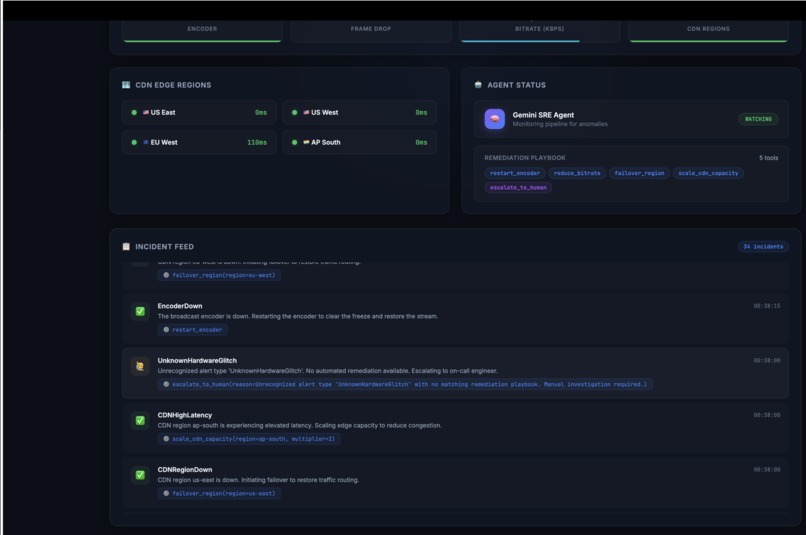
Task: Click the restart_encoder action chip in EncoderDown
Action: 193,330
